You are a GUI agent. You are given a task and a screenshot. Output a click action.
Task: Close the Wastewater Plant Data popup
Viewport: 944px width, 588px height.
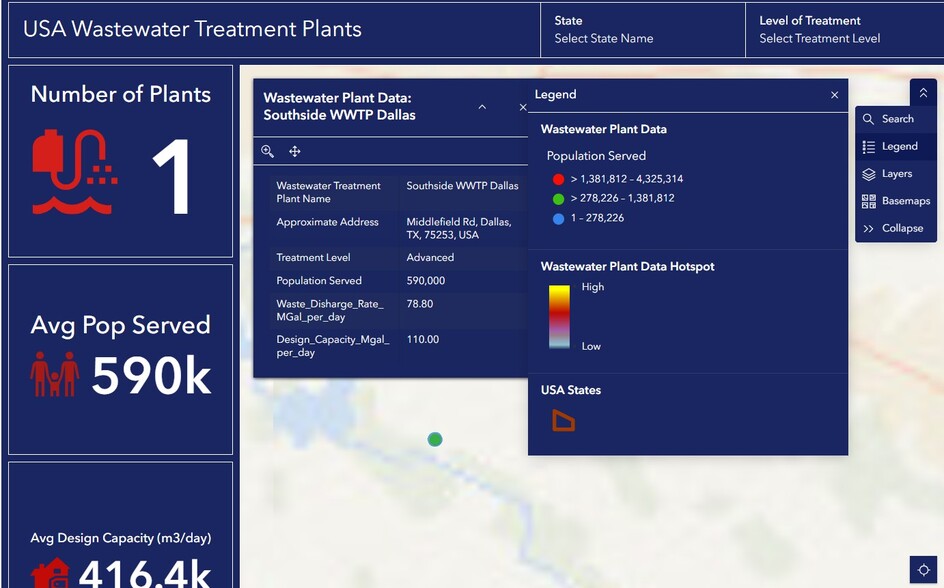pyautogui.click(x=522, y=107)
